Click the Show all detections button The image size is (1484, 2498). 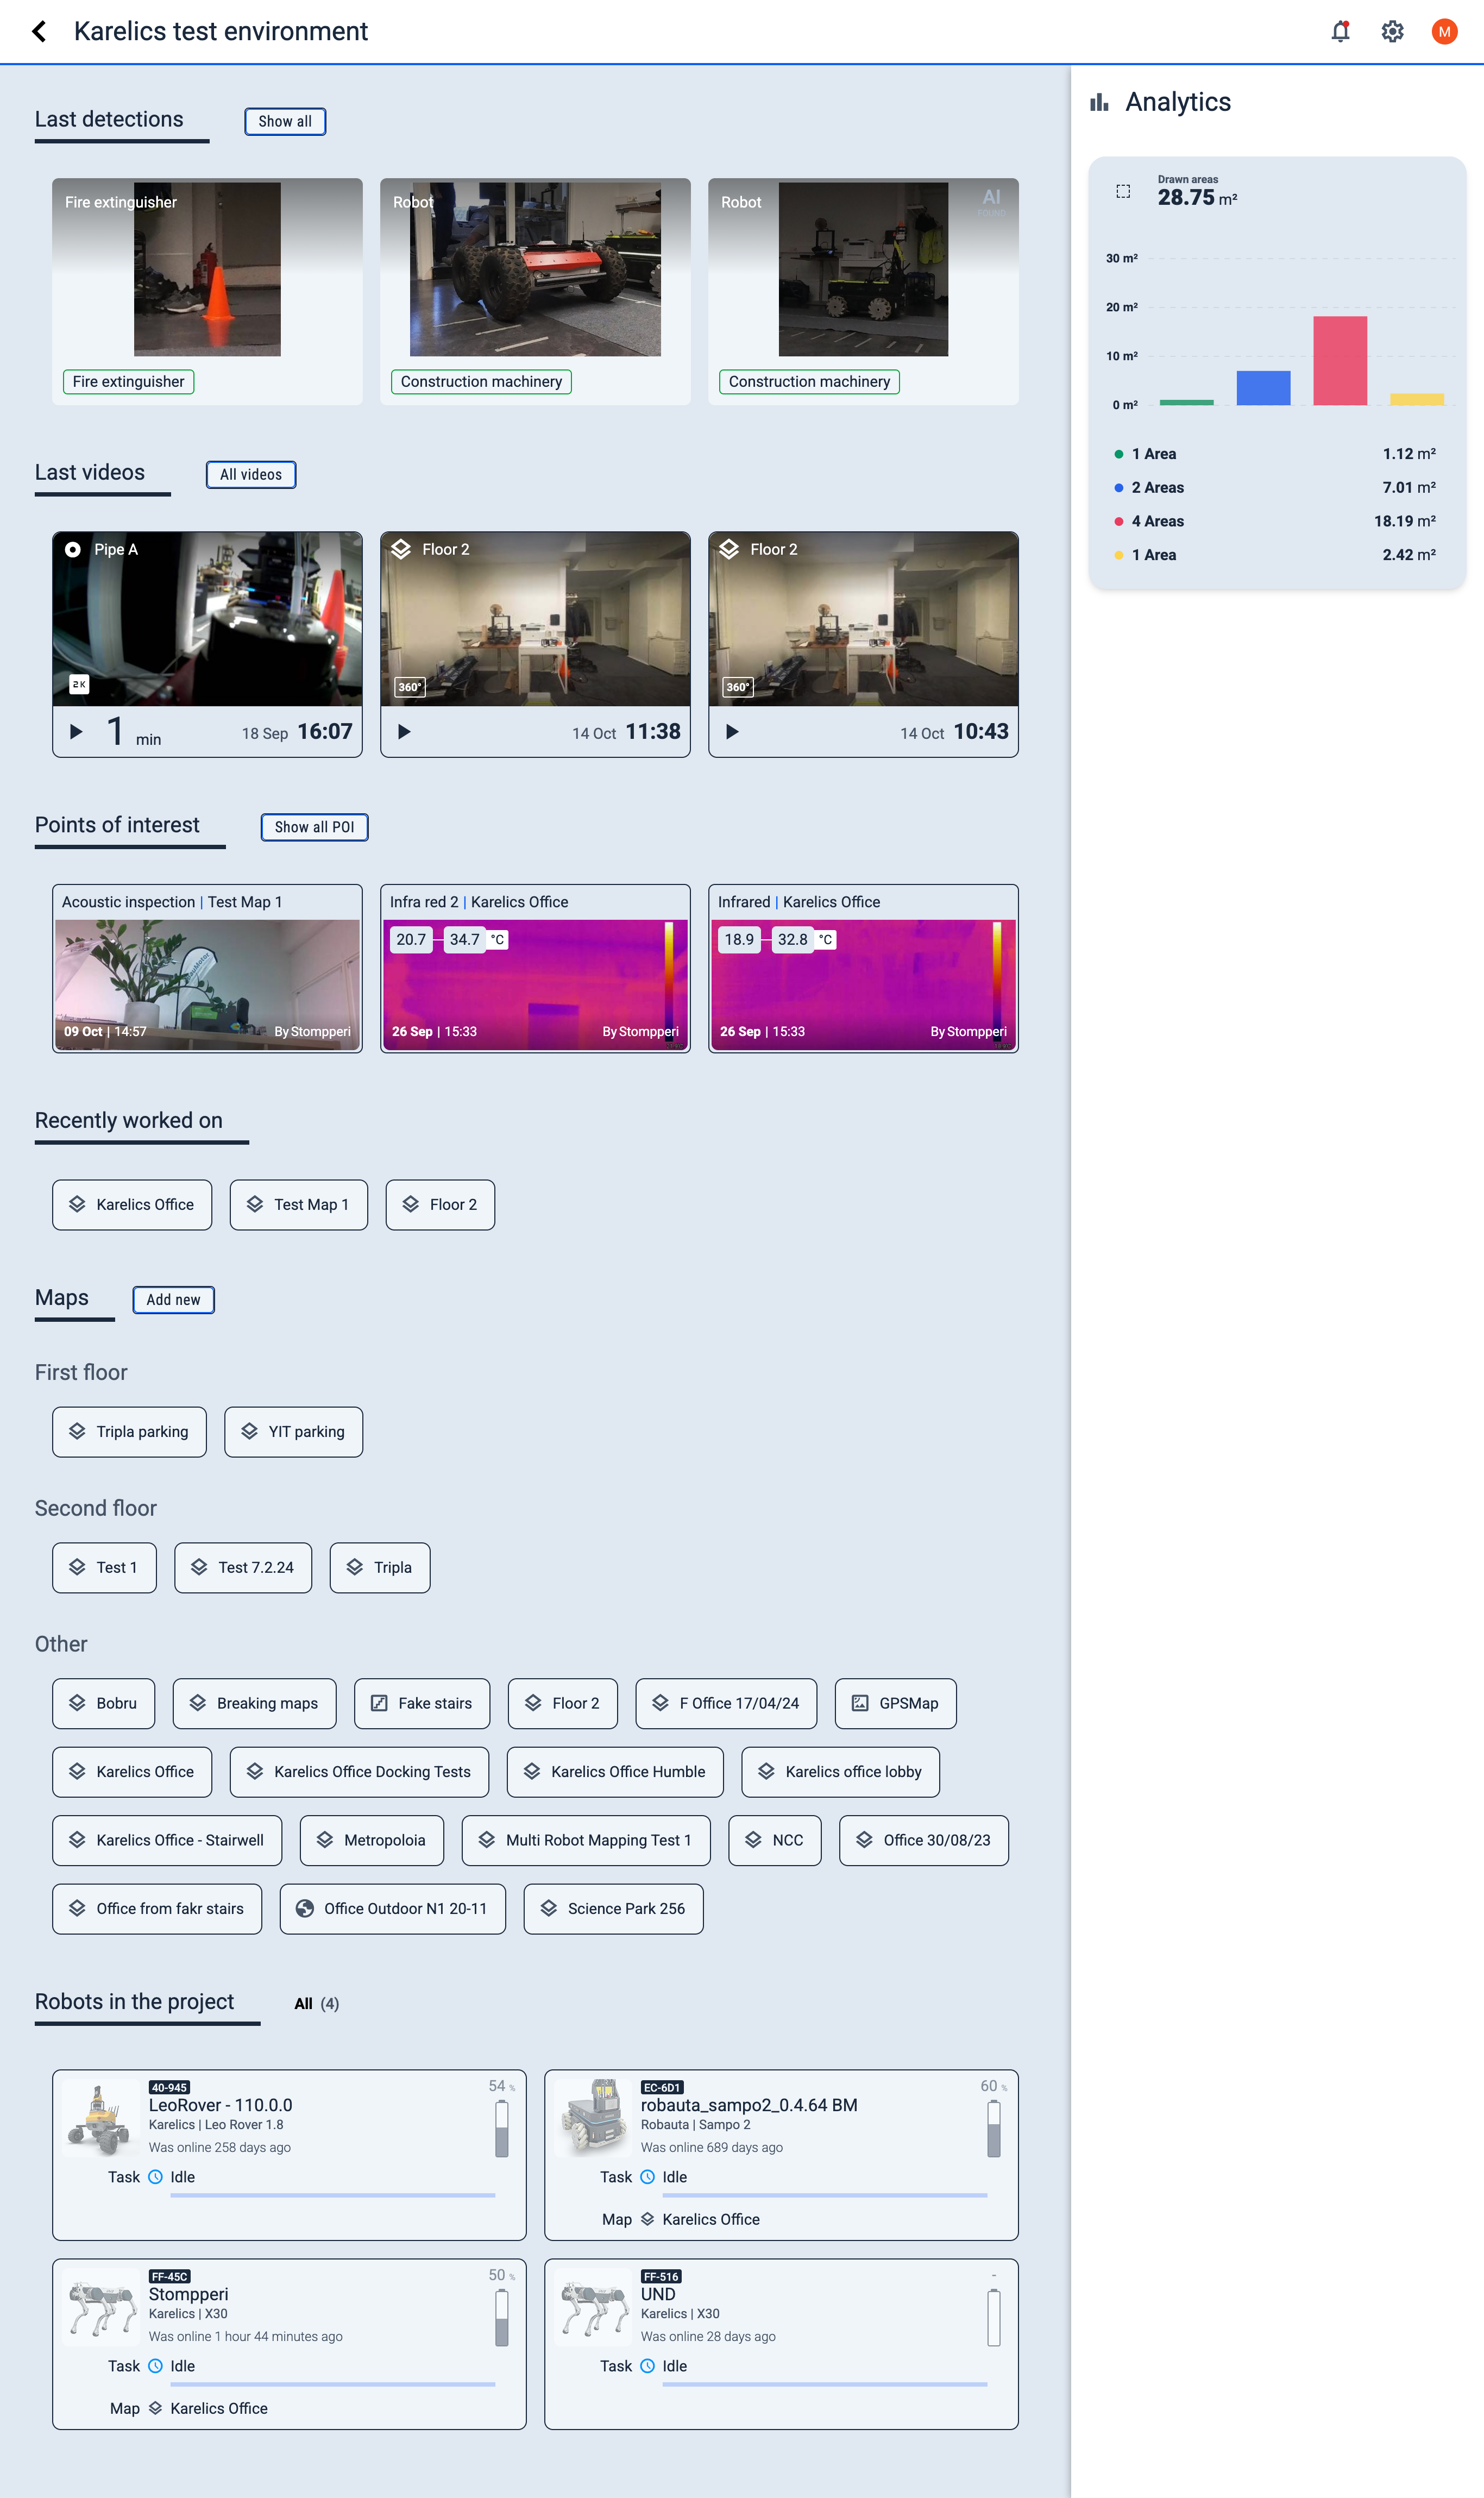(x=285, y=121)
